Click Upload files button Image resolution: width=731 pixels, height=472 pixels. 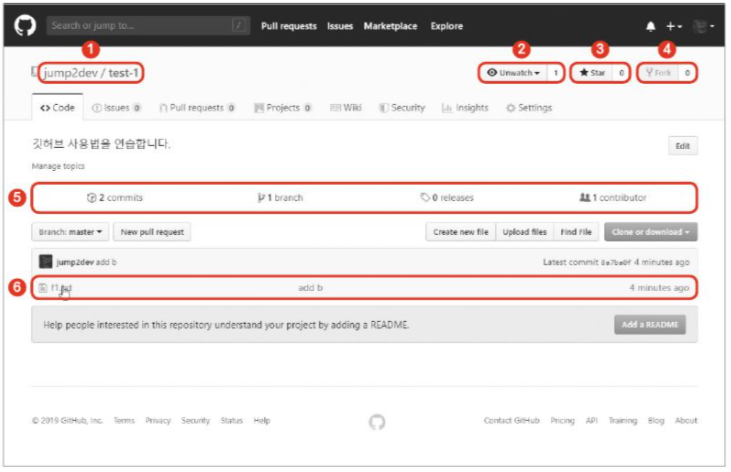(524, 232)
